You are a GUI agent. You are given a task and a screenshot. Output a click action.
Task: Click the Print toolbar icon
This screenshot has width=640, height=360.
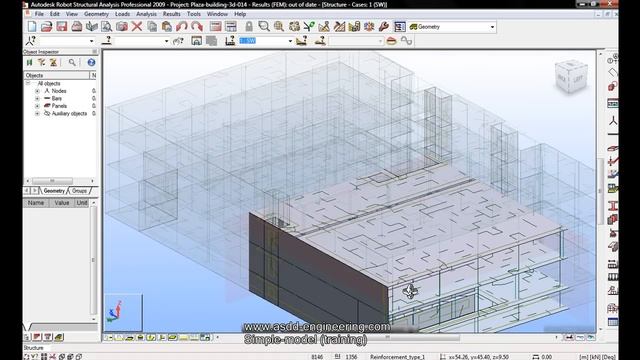77,27
